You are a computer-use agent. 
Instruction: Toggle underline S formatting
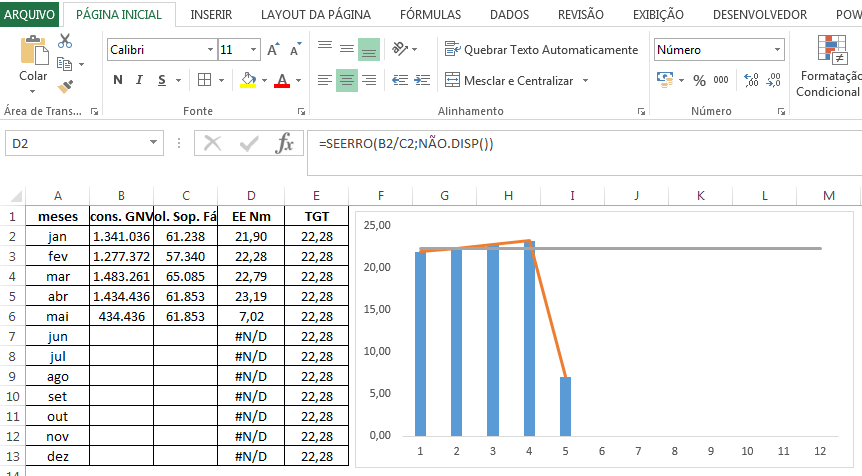162,80
